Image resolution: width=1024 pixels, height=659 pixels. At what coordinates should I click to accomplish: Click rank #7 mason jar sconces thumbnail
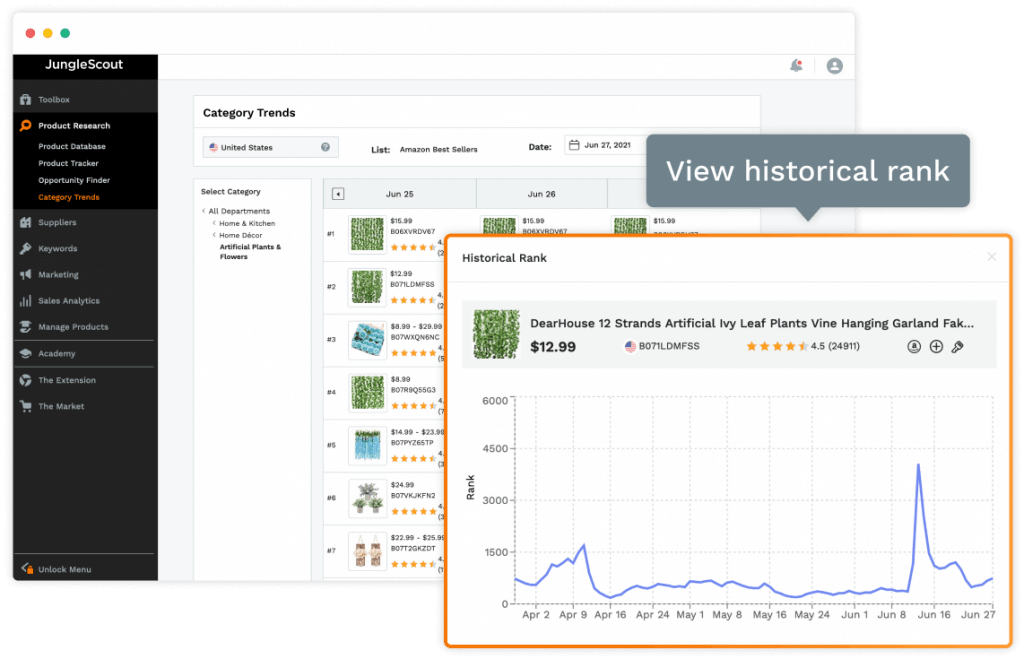click(367, 551)
